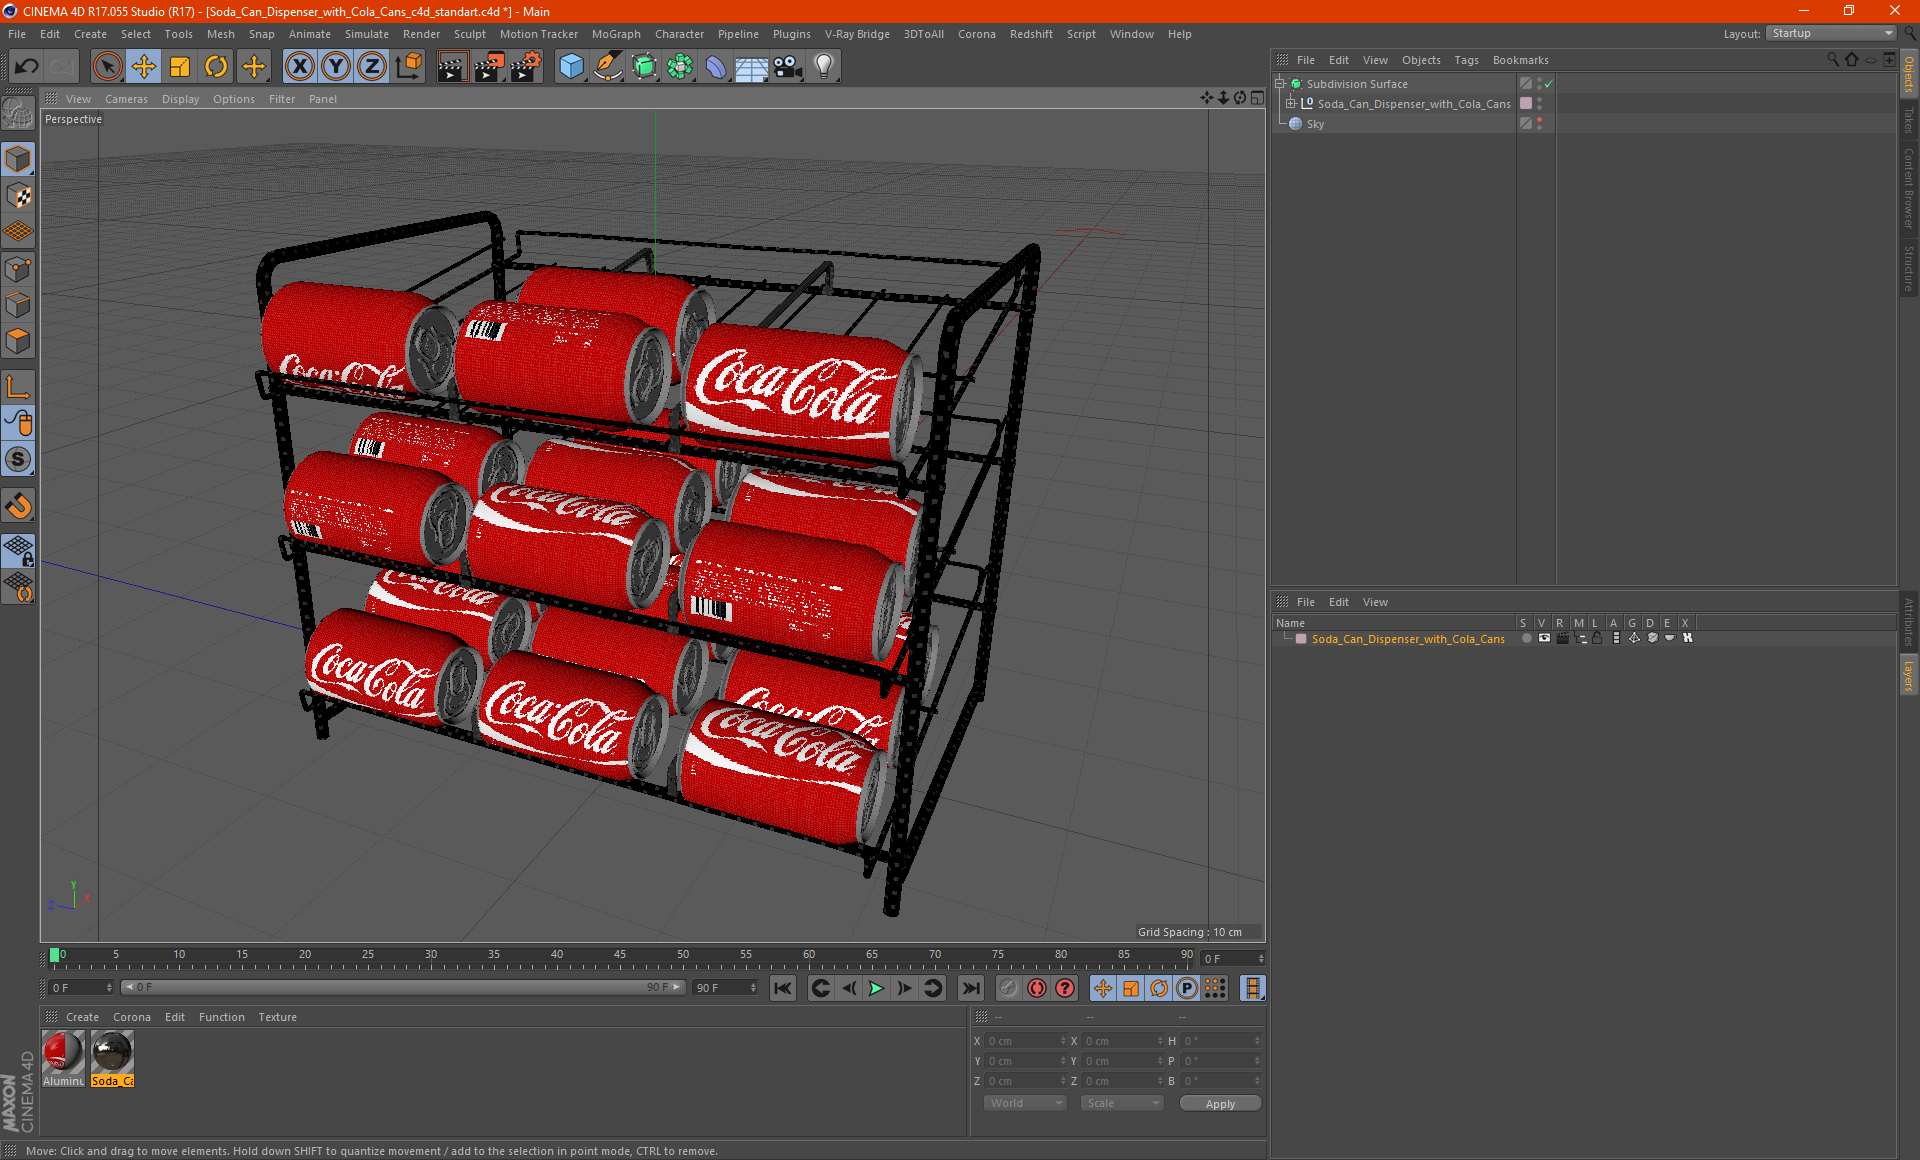
Task: Click pink layer swatch of Soda_Can_Dispenser object
Action: [x=1526, y=103]
